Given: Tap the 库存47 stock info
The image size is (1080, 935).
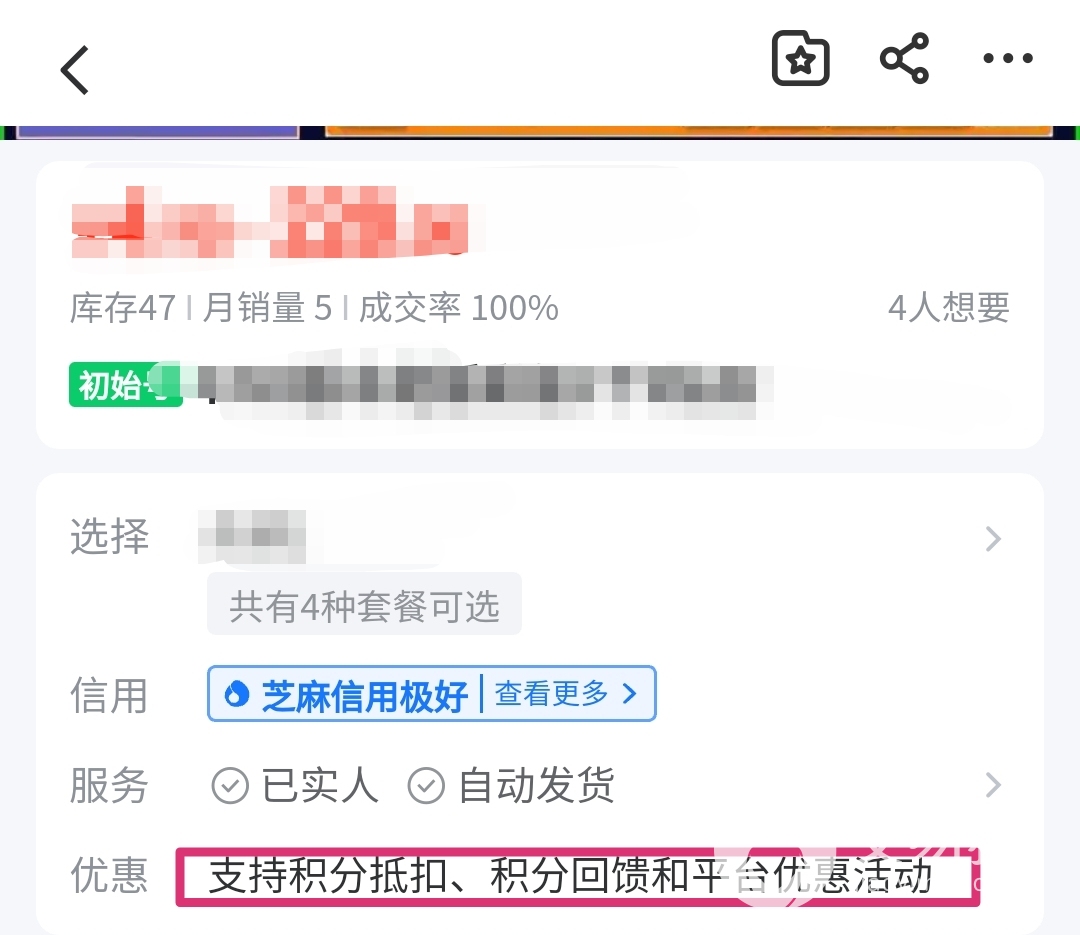Looking at the screenshot, I should (x=123, y=307).
